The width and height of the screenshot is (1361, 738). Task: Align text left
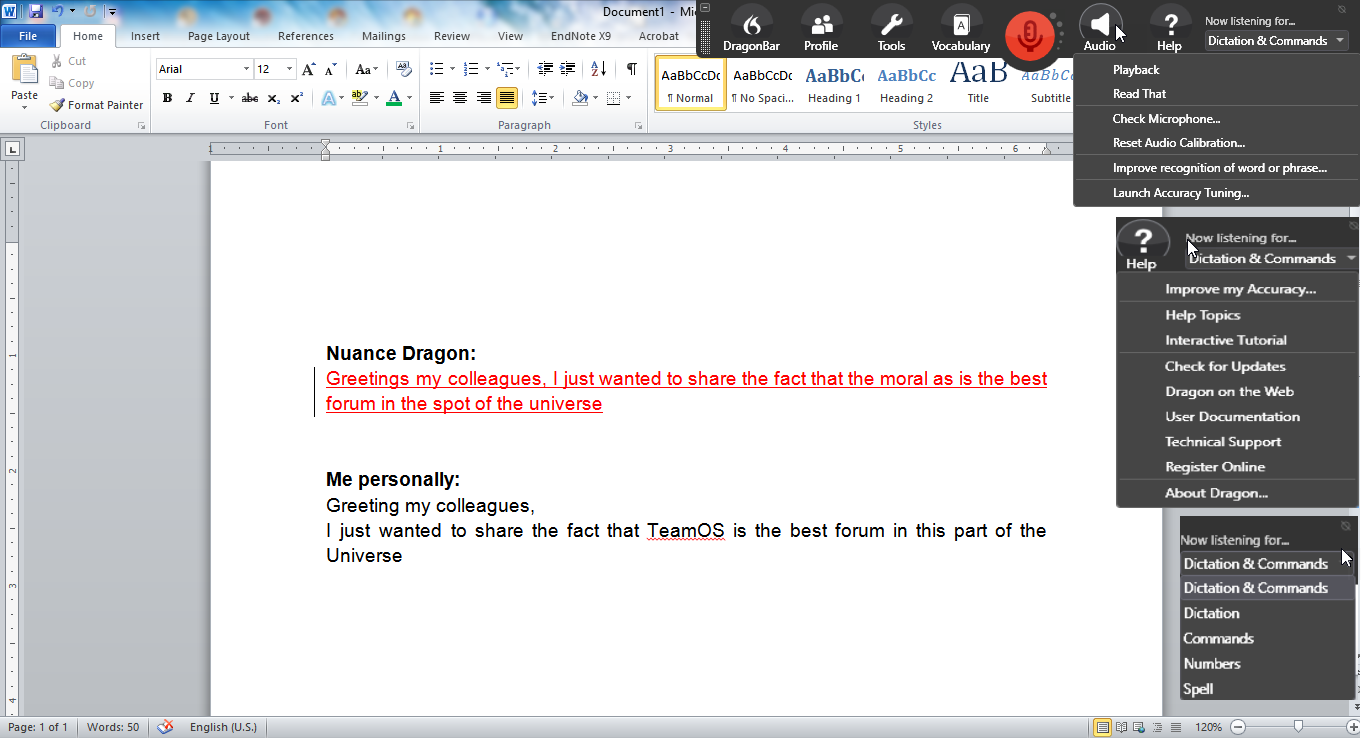436,98
